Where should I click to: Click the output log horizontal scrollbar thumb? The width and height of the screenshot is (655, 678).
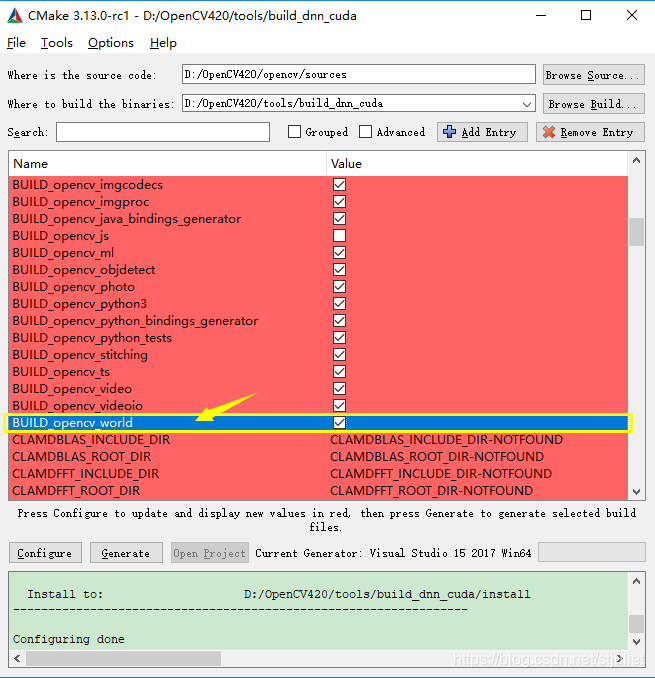click(124, 659)
